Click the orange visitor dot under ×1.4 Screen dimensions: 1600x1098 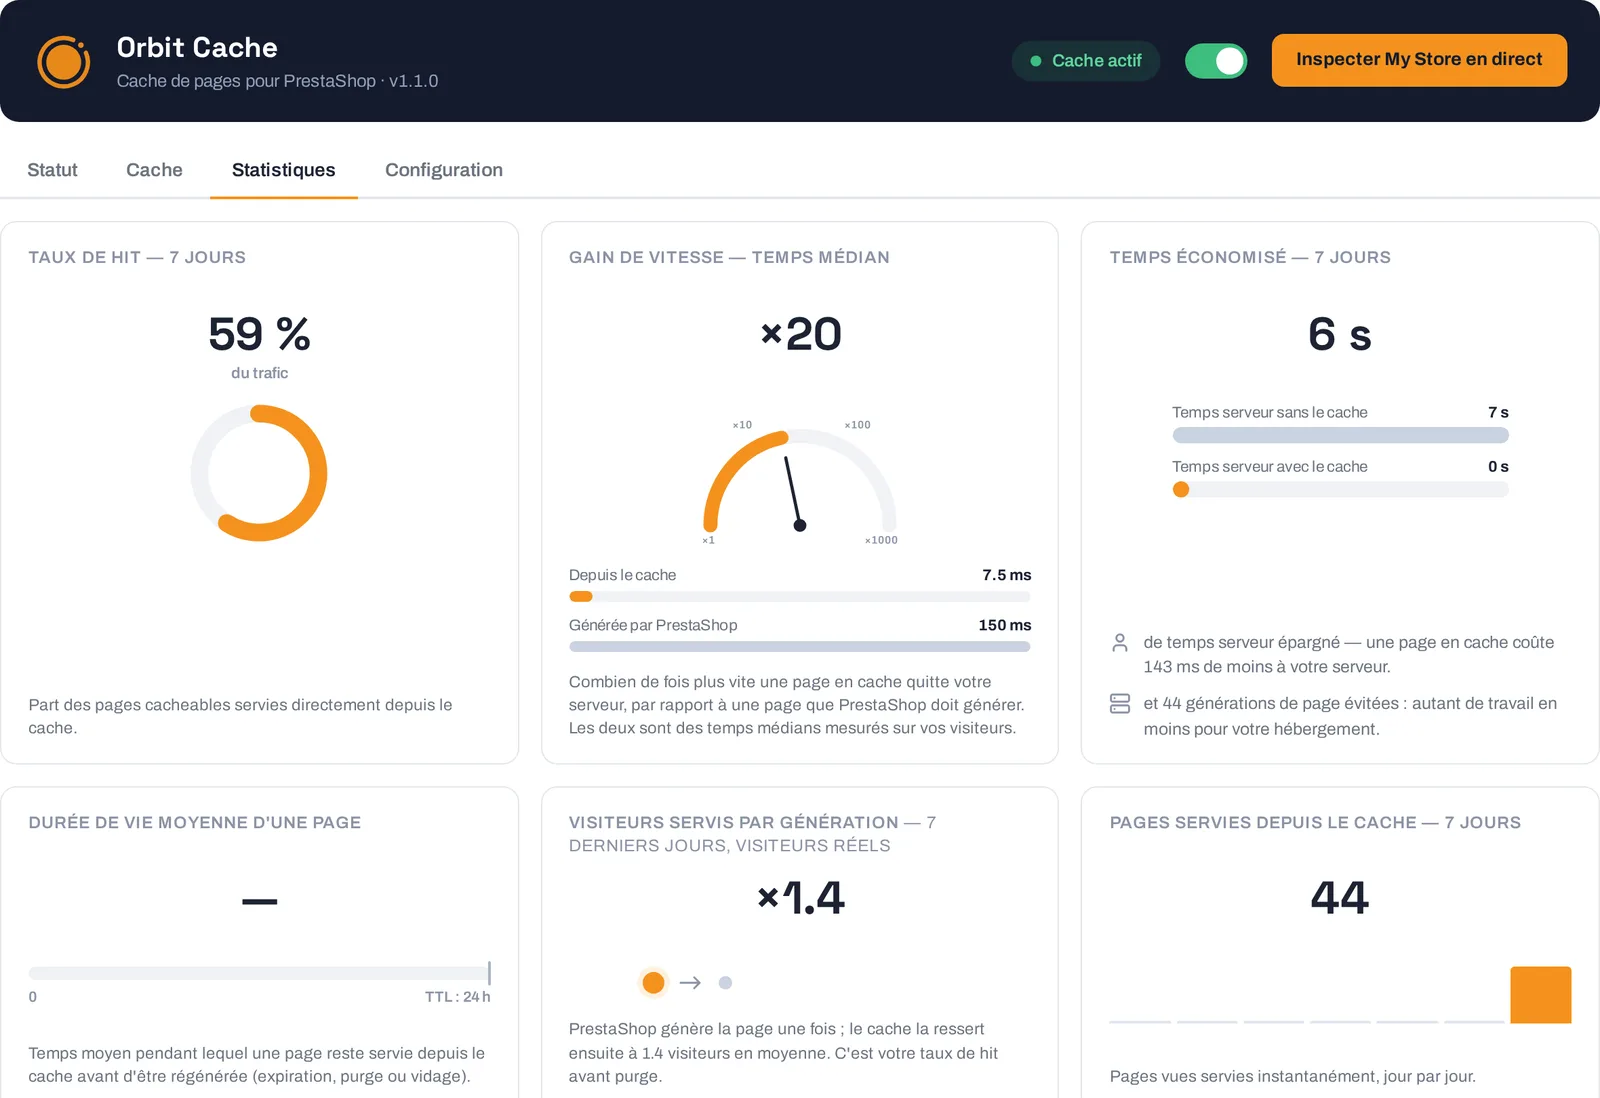tap(653, 983)
